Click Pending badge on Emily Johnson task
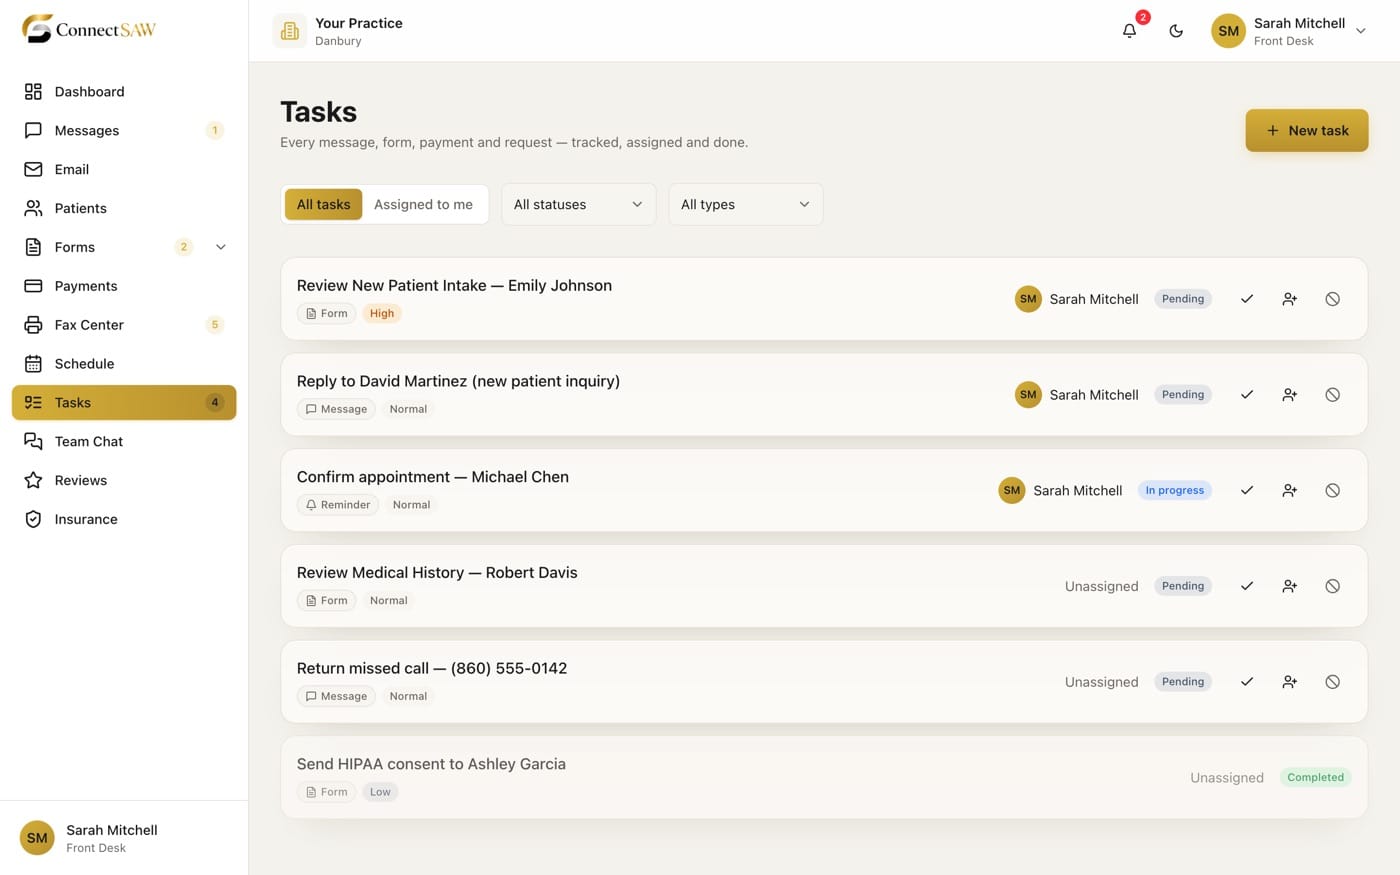Viewport: 1400px width, 875px height. [1183, 299]
